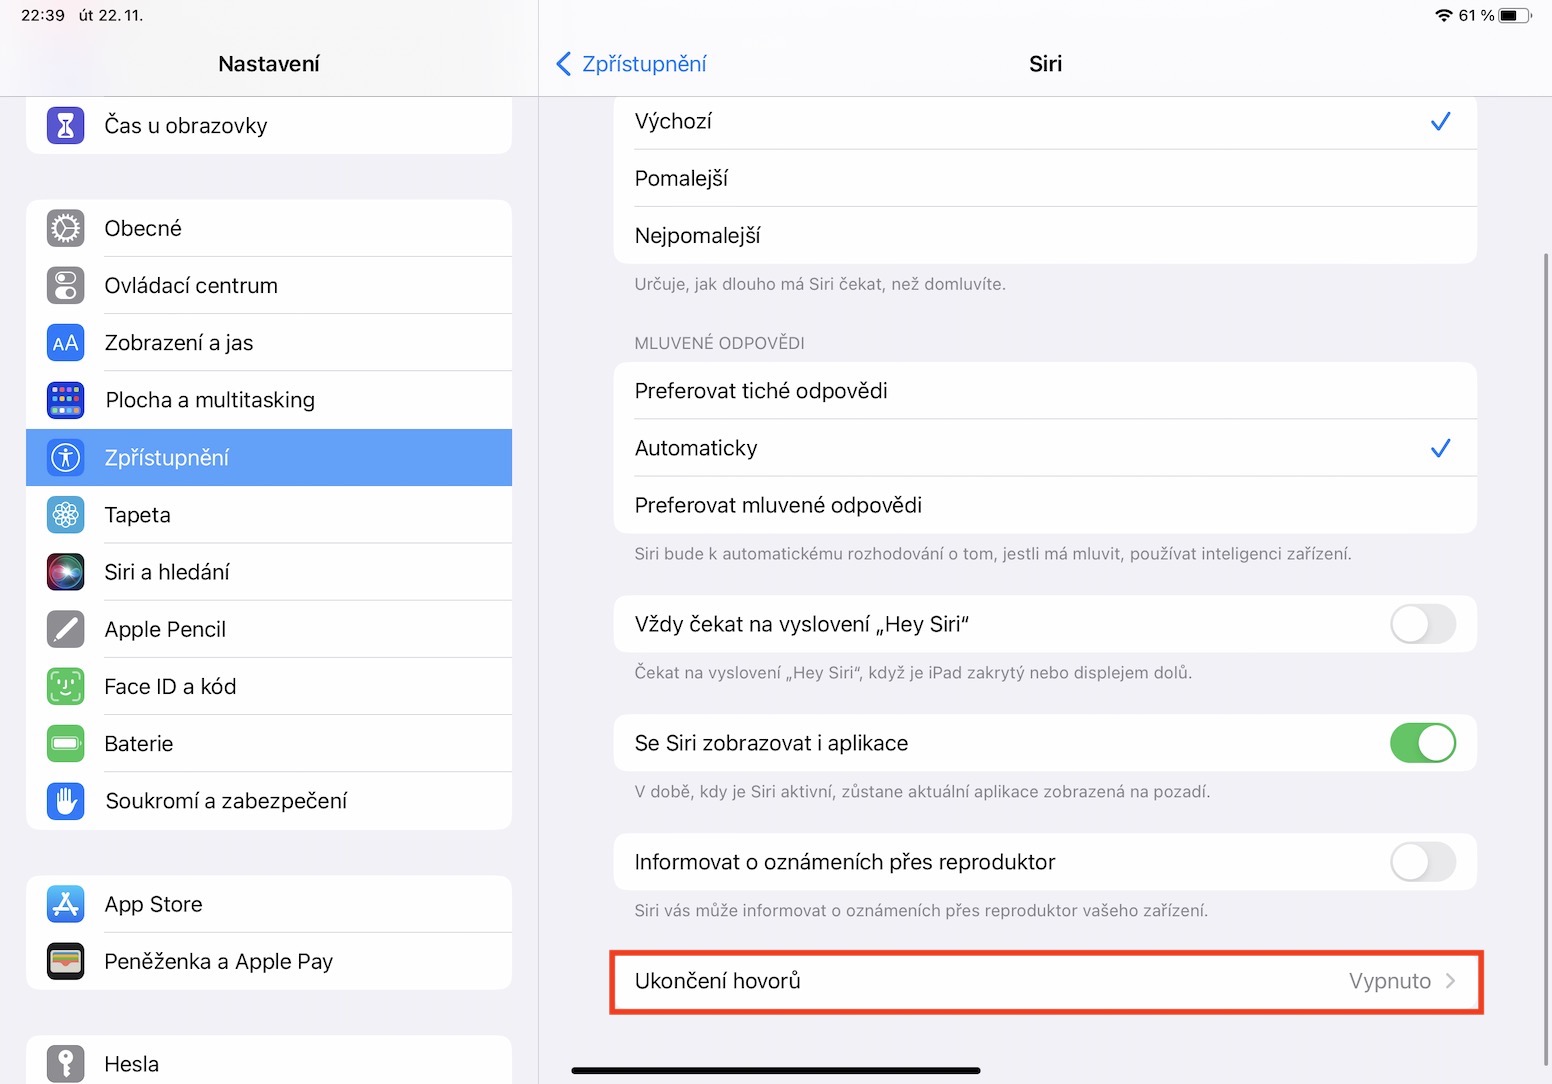The height and width of the screenshot is (1084, 1552).
Task: Select Zpřístupnění in the sidebar
Action: [x=268, y=458]
